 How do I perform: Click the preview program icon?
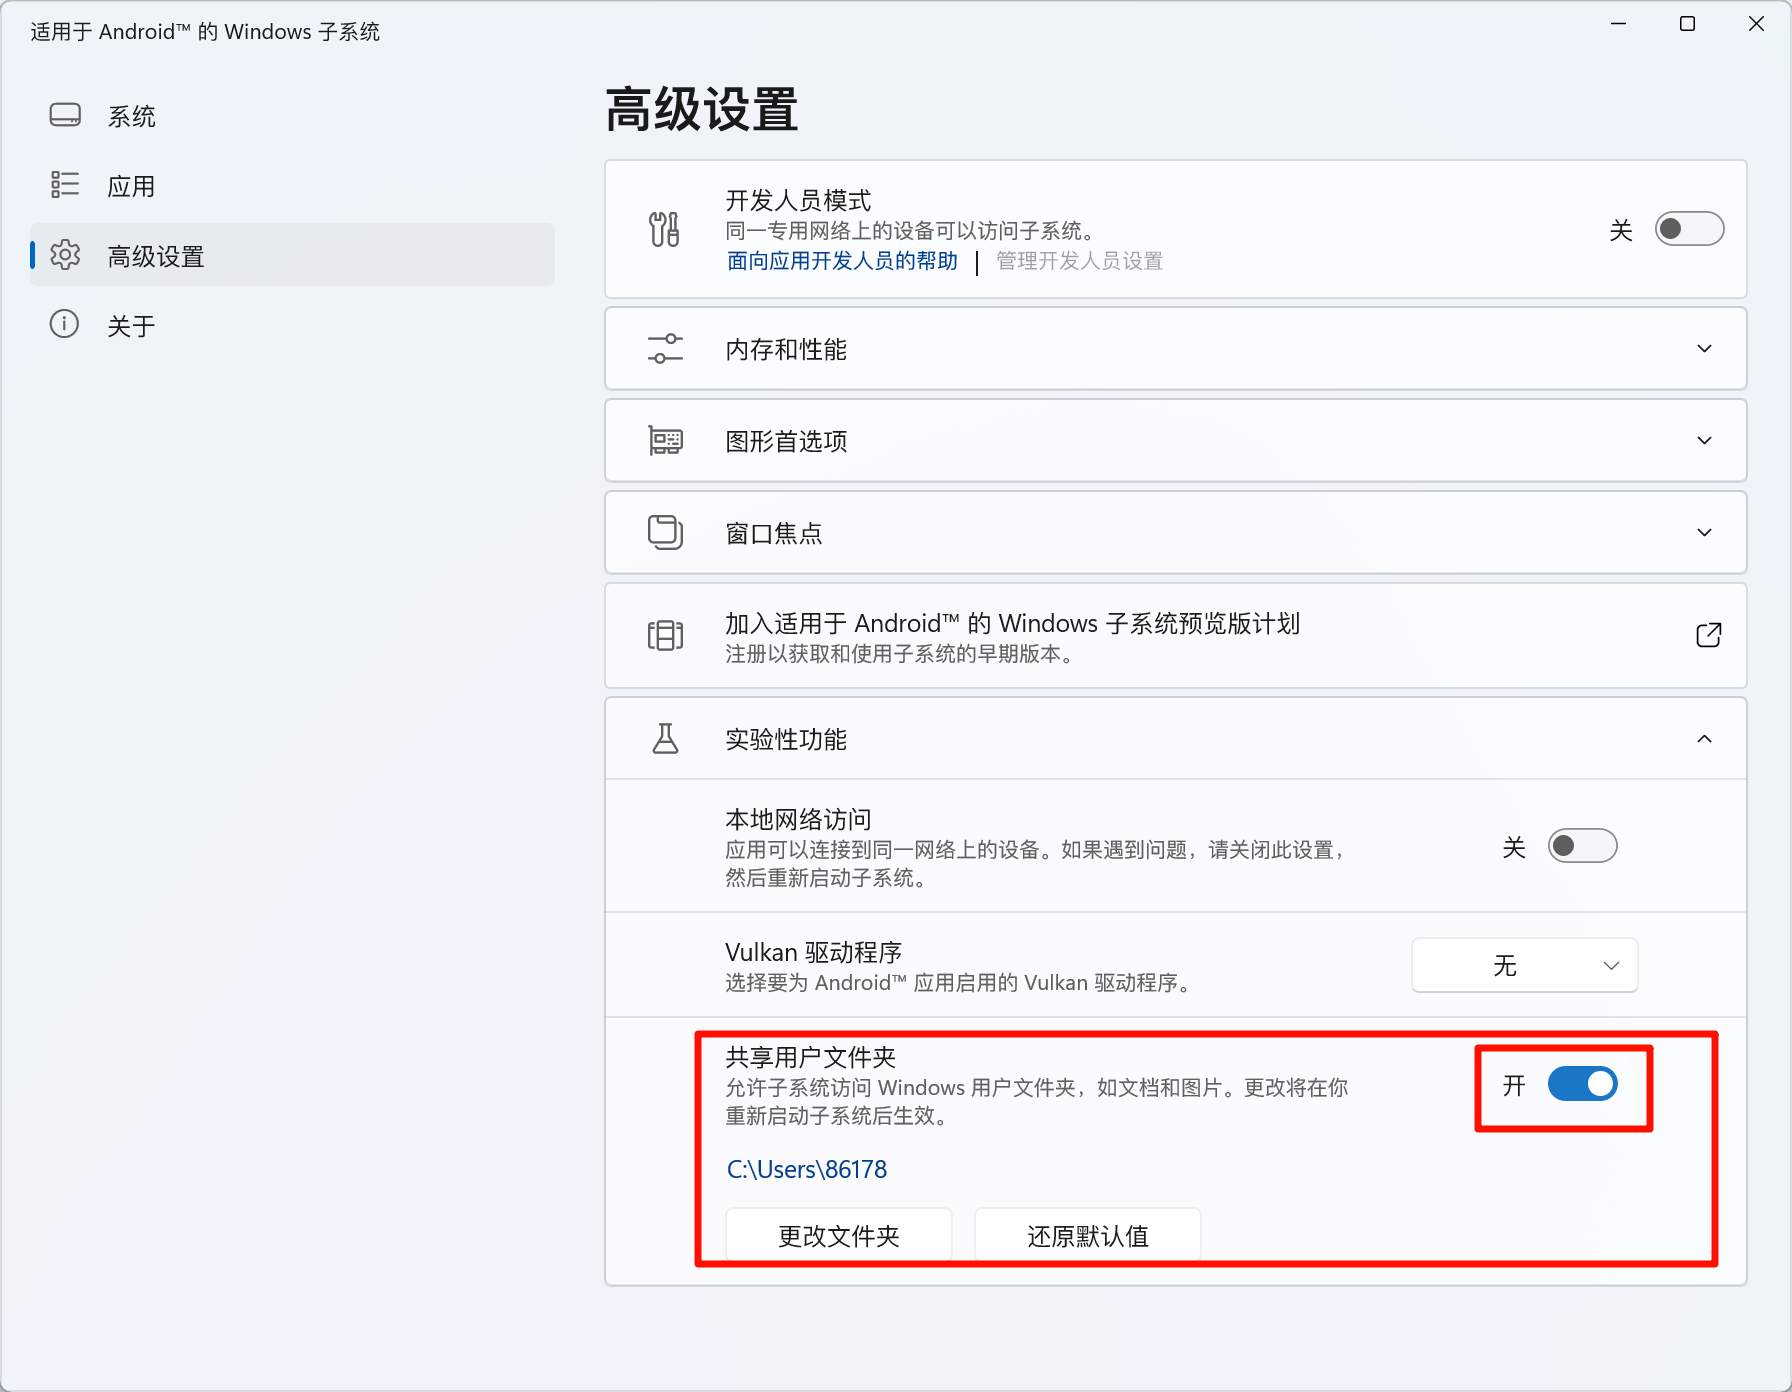point(665,635)
